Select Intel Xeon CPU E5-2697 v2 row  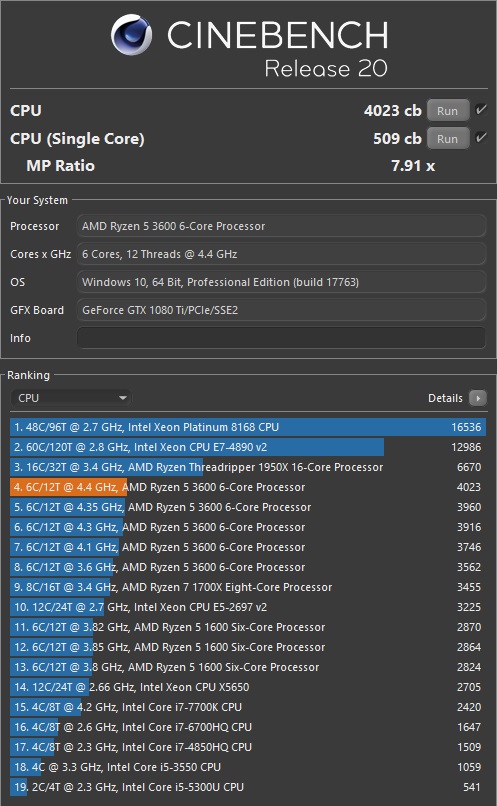tap(248, 607)
